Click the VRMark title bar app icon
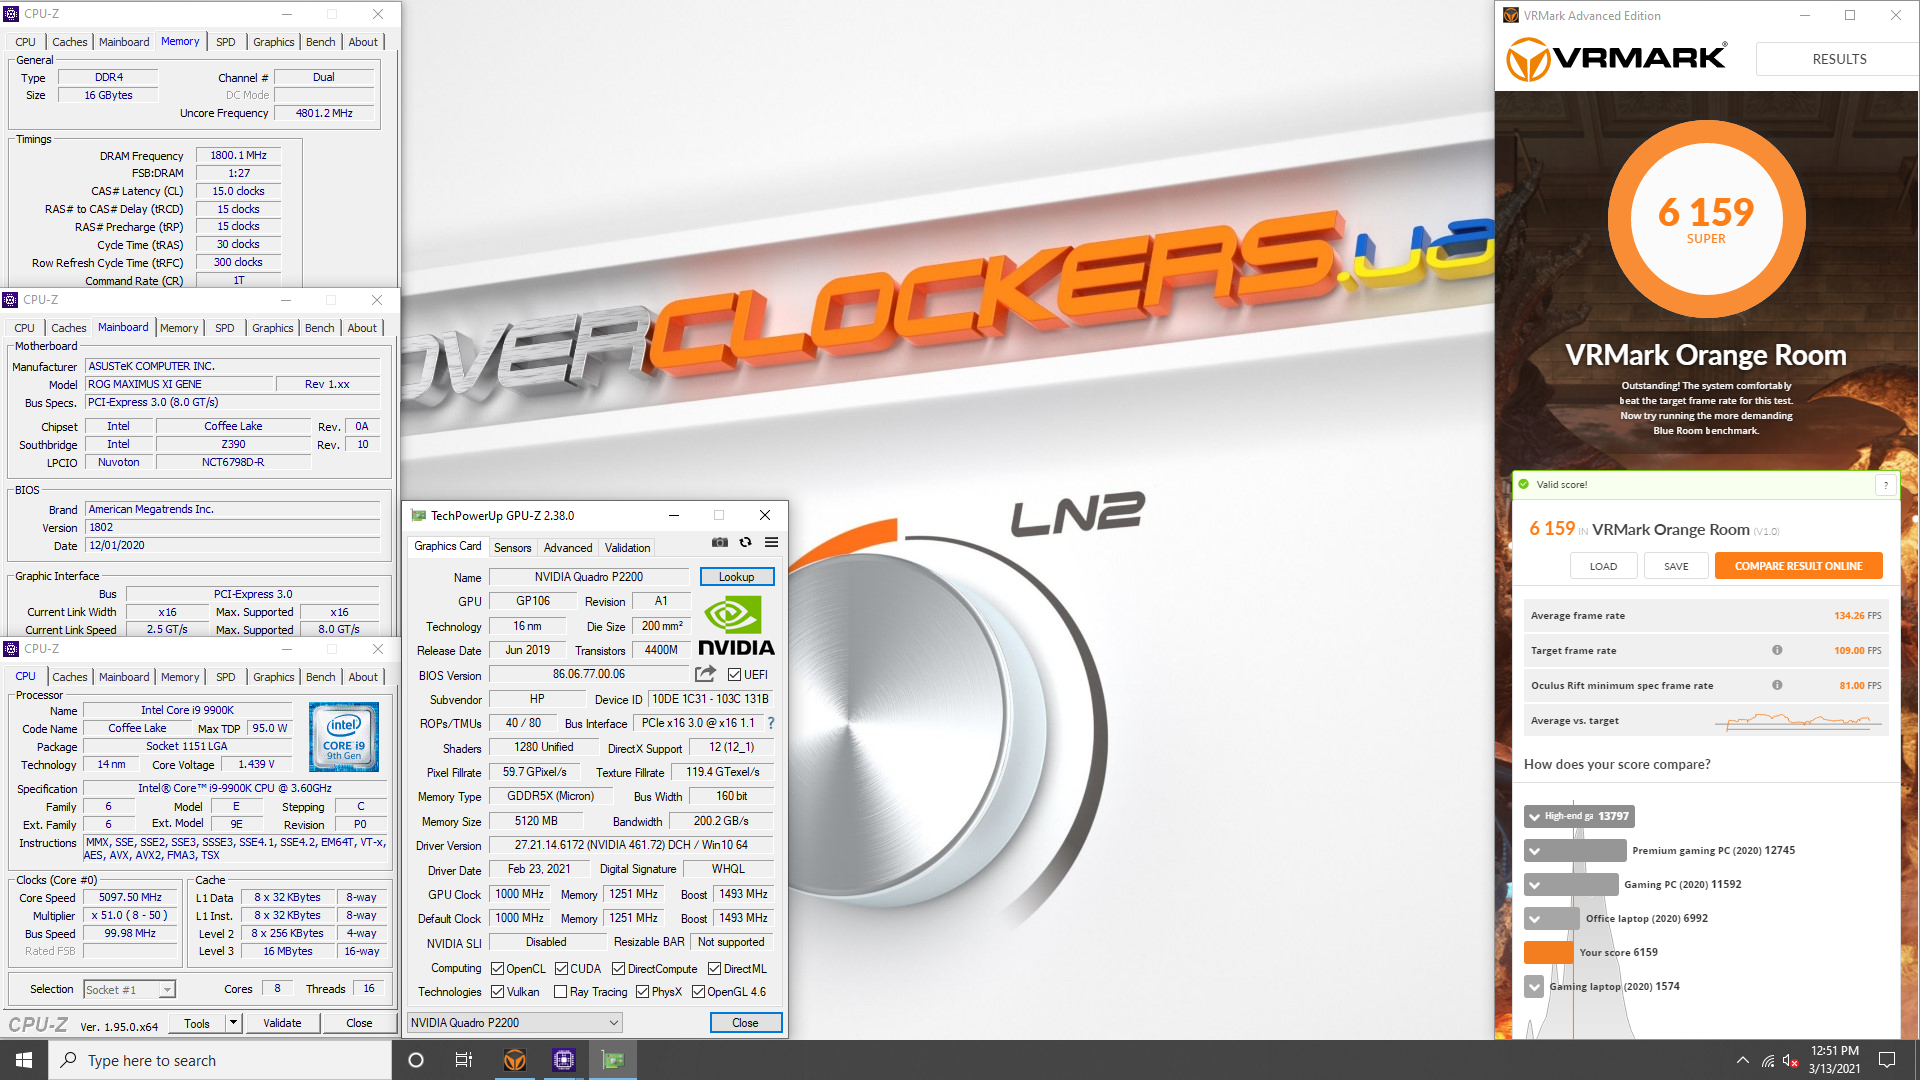This screenshot has height=1080, width=1920. (1510, 15)
